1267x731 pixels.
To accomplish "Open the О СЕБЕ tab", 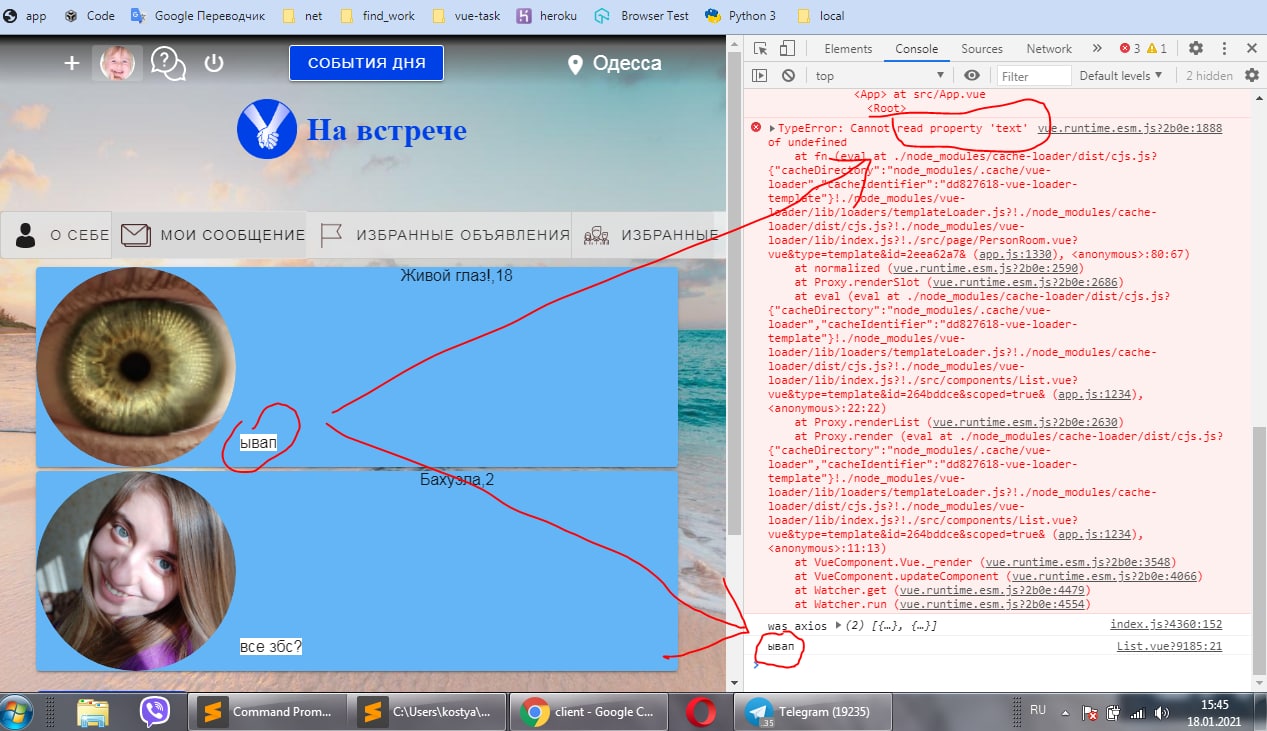I will [x=56, y=235].
